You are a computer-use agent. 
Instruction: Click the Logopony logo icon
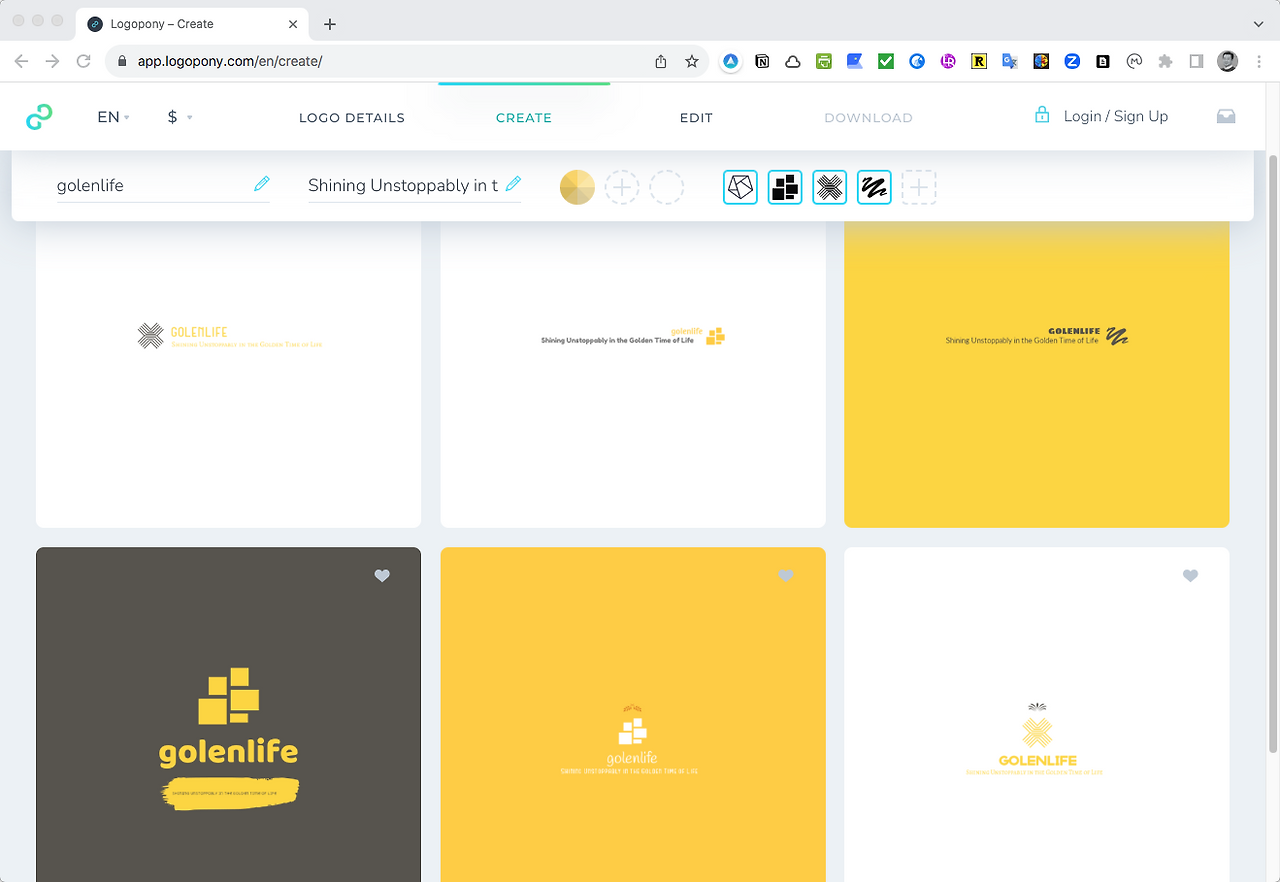39,117
